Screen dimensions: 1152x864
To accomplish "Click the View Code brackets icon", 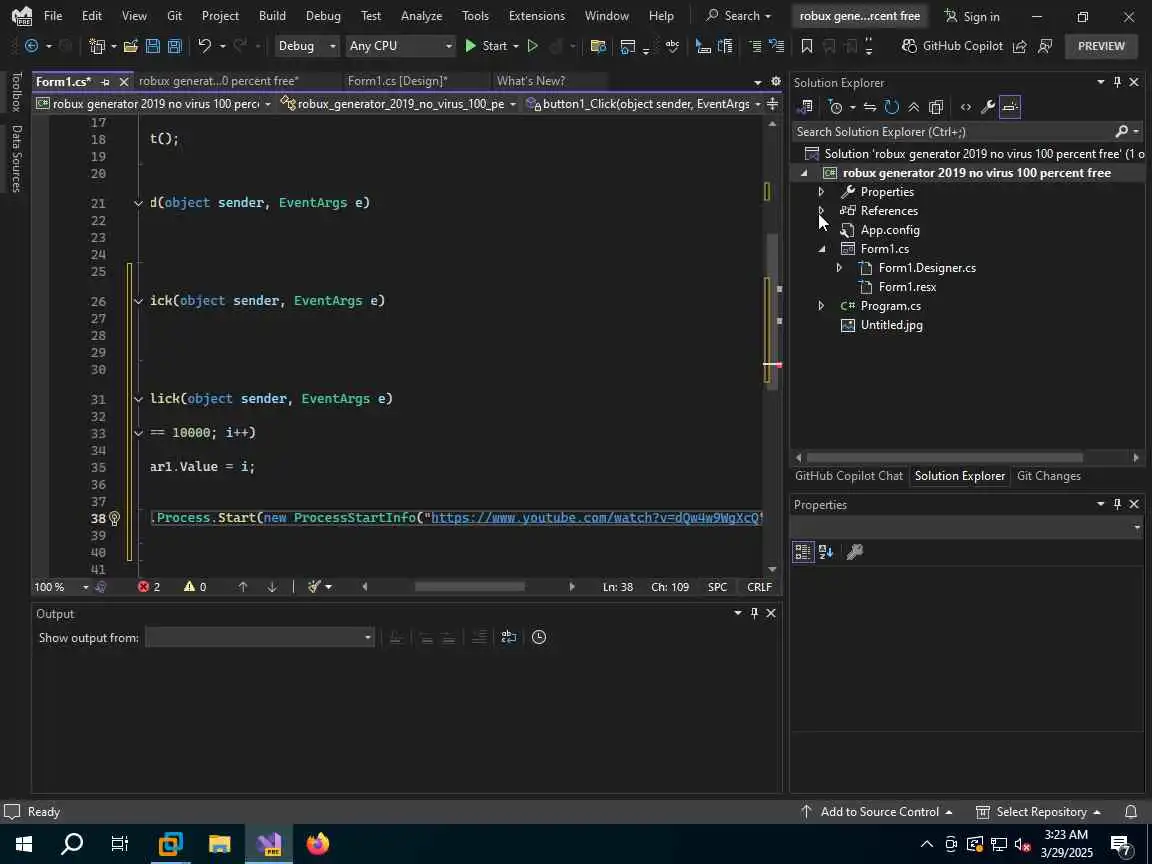I will (x=965, y=107).
